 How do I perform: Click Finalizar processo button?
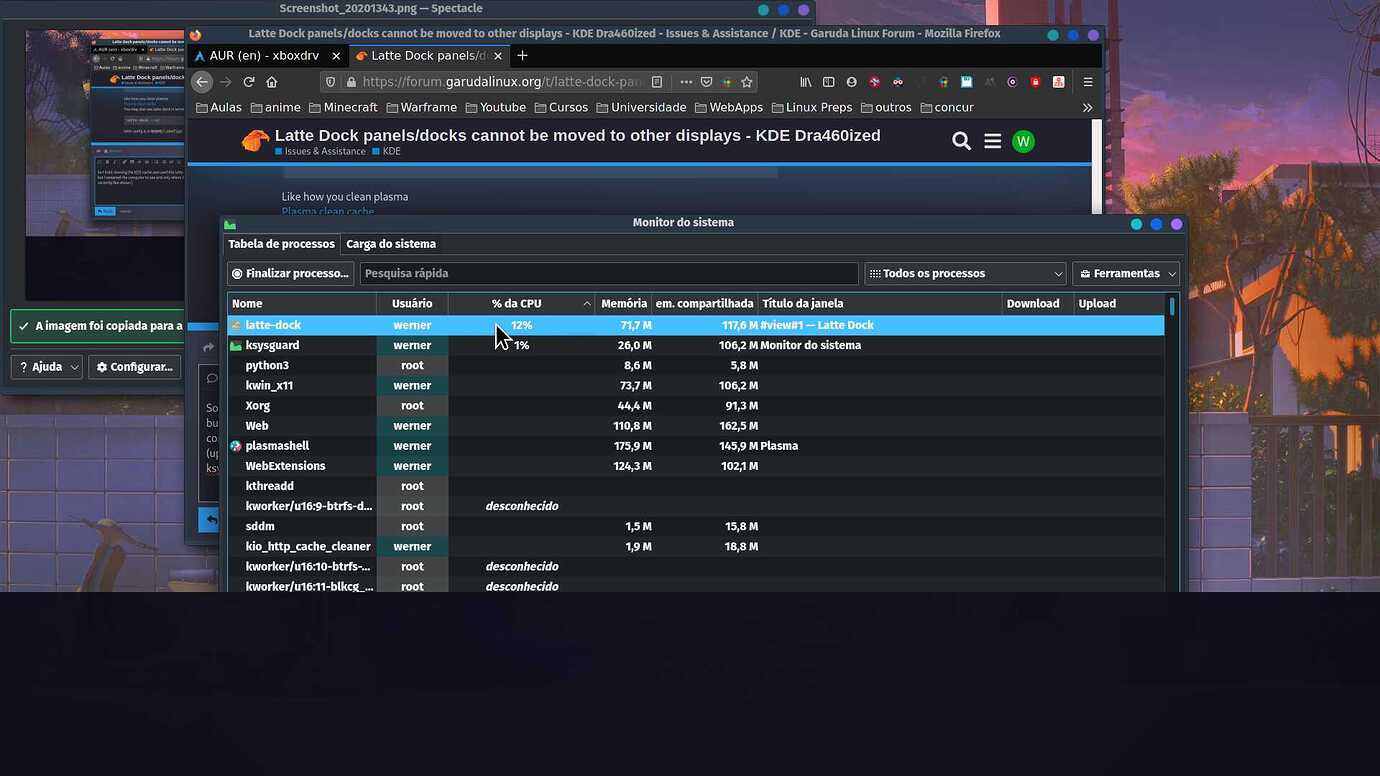(291, 273)
